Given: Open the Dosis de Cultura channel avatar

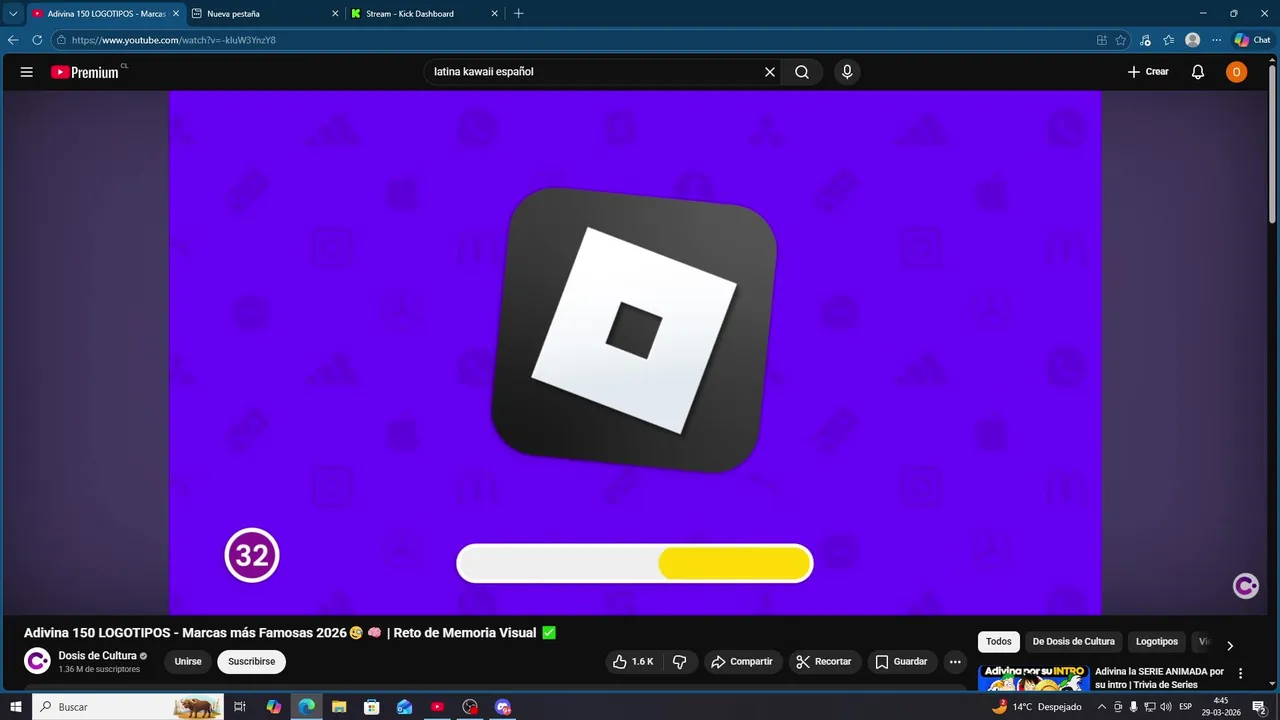Looking at the screenshot, I should (x=37, y=661).
